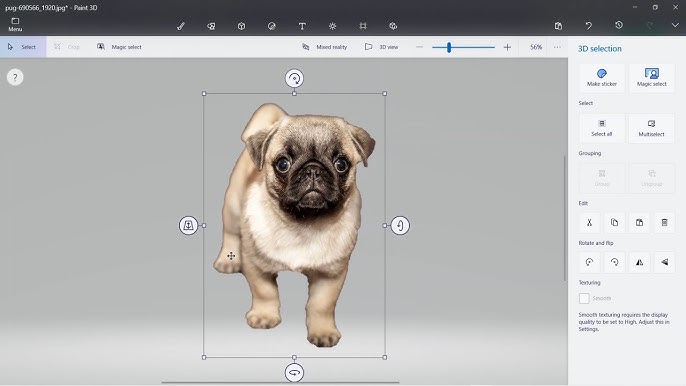Toggle 3D view mode
686x386 pixels.
click(382, 47)
